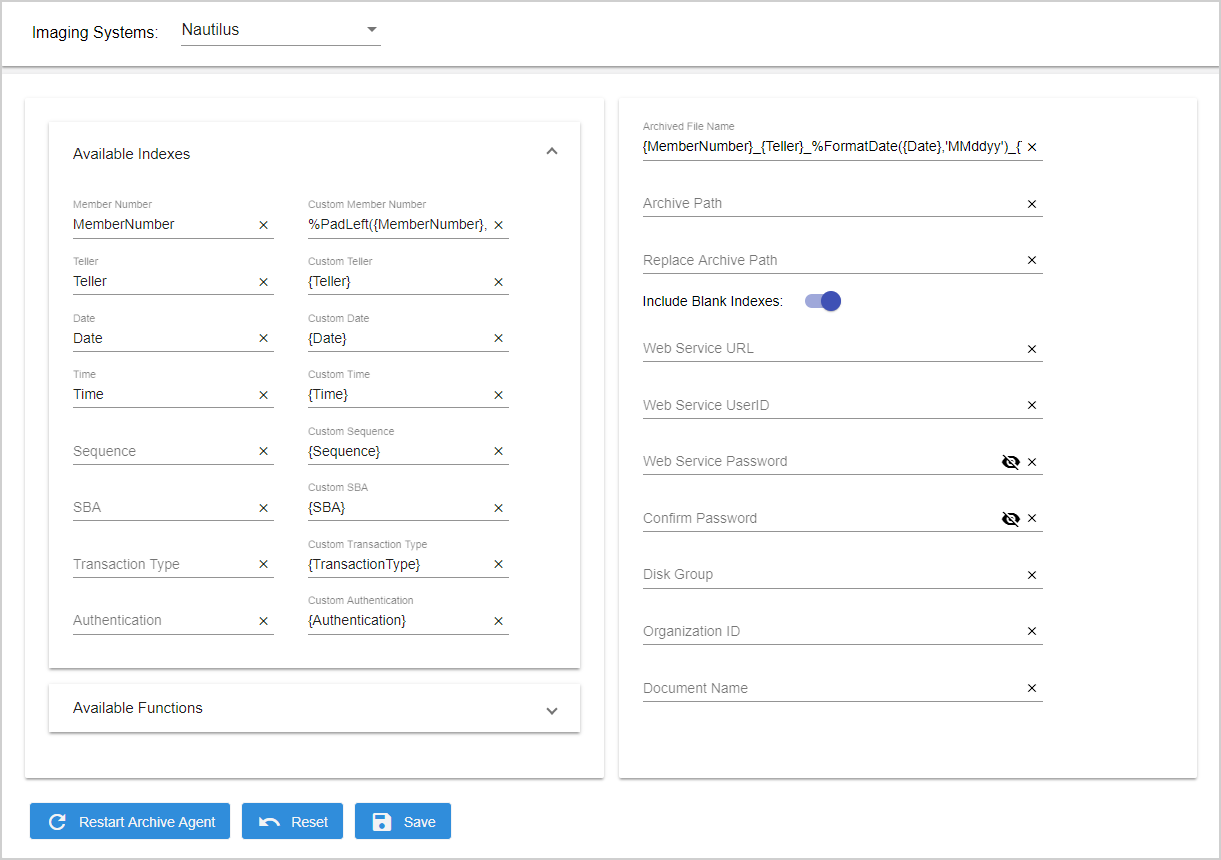Show Confirm Password text
The height and width of the screenshot is (860, 1221).
coord(1011,518)
